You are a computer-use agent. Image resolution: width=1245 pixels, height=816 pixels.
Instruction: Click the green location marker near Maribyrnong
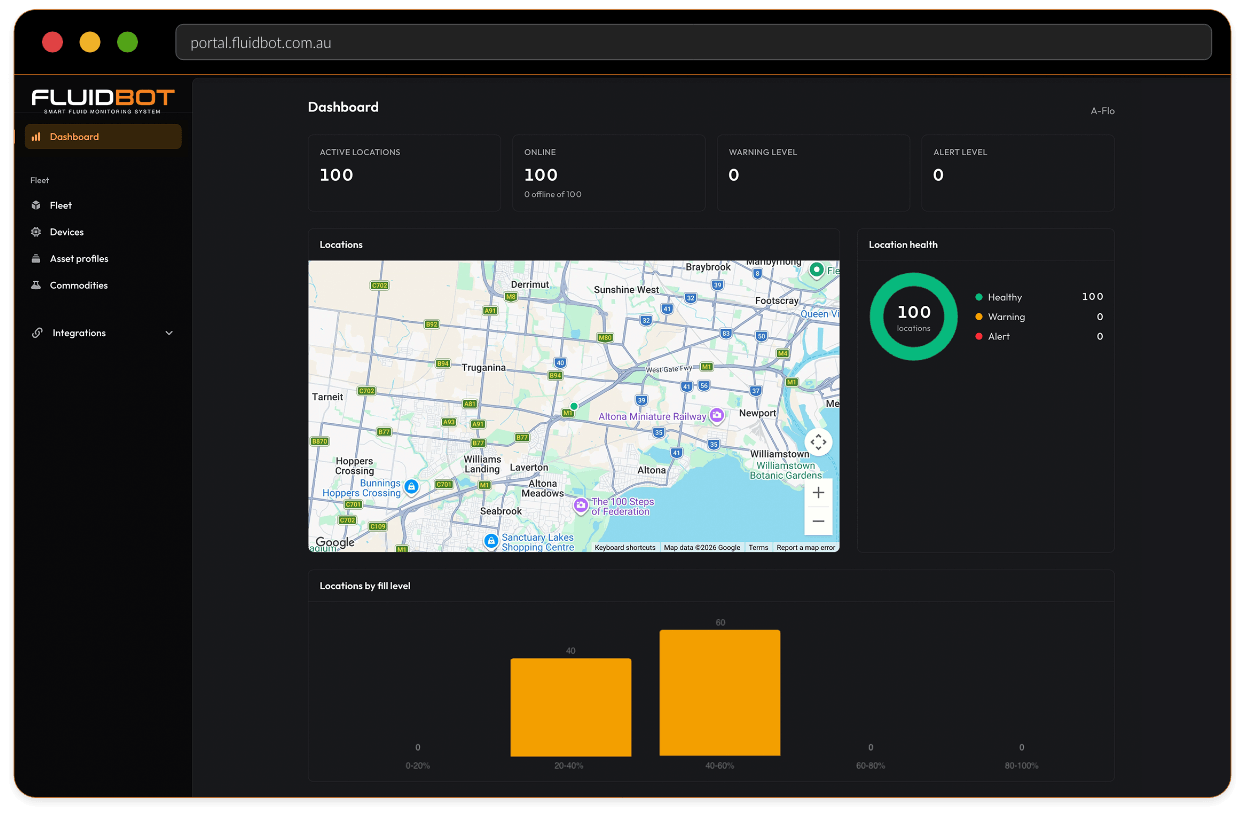pos(817,270)
